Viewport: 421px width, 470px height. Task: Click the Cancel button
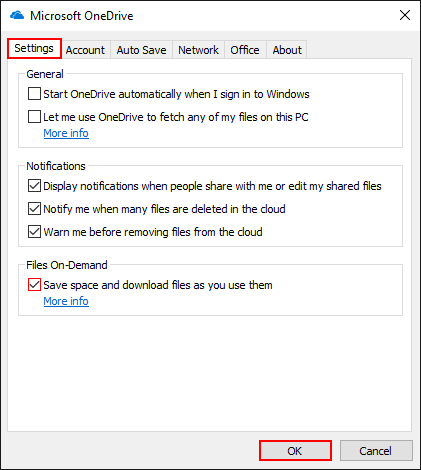[376, 451]
